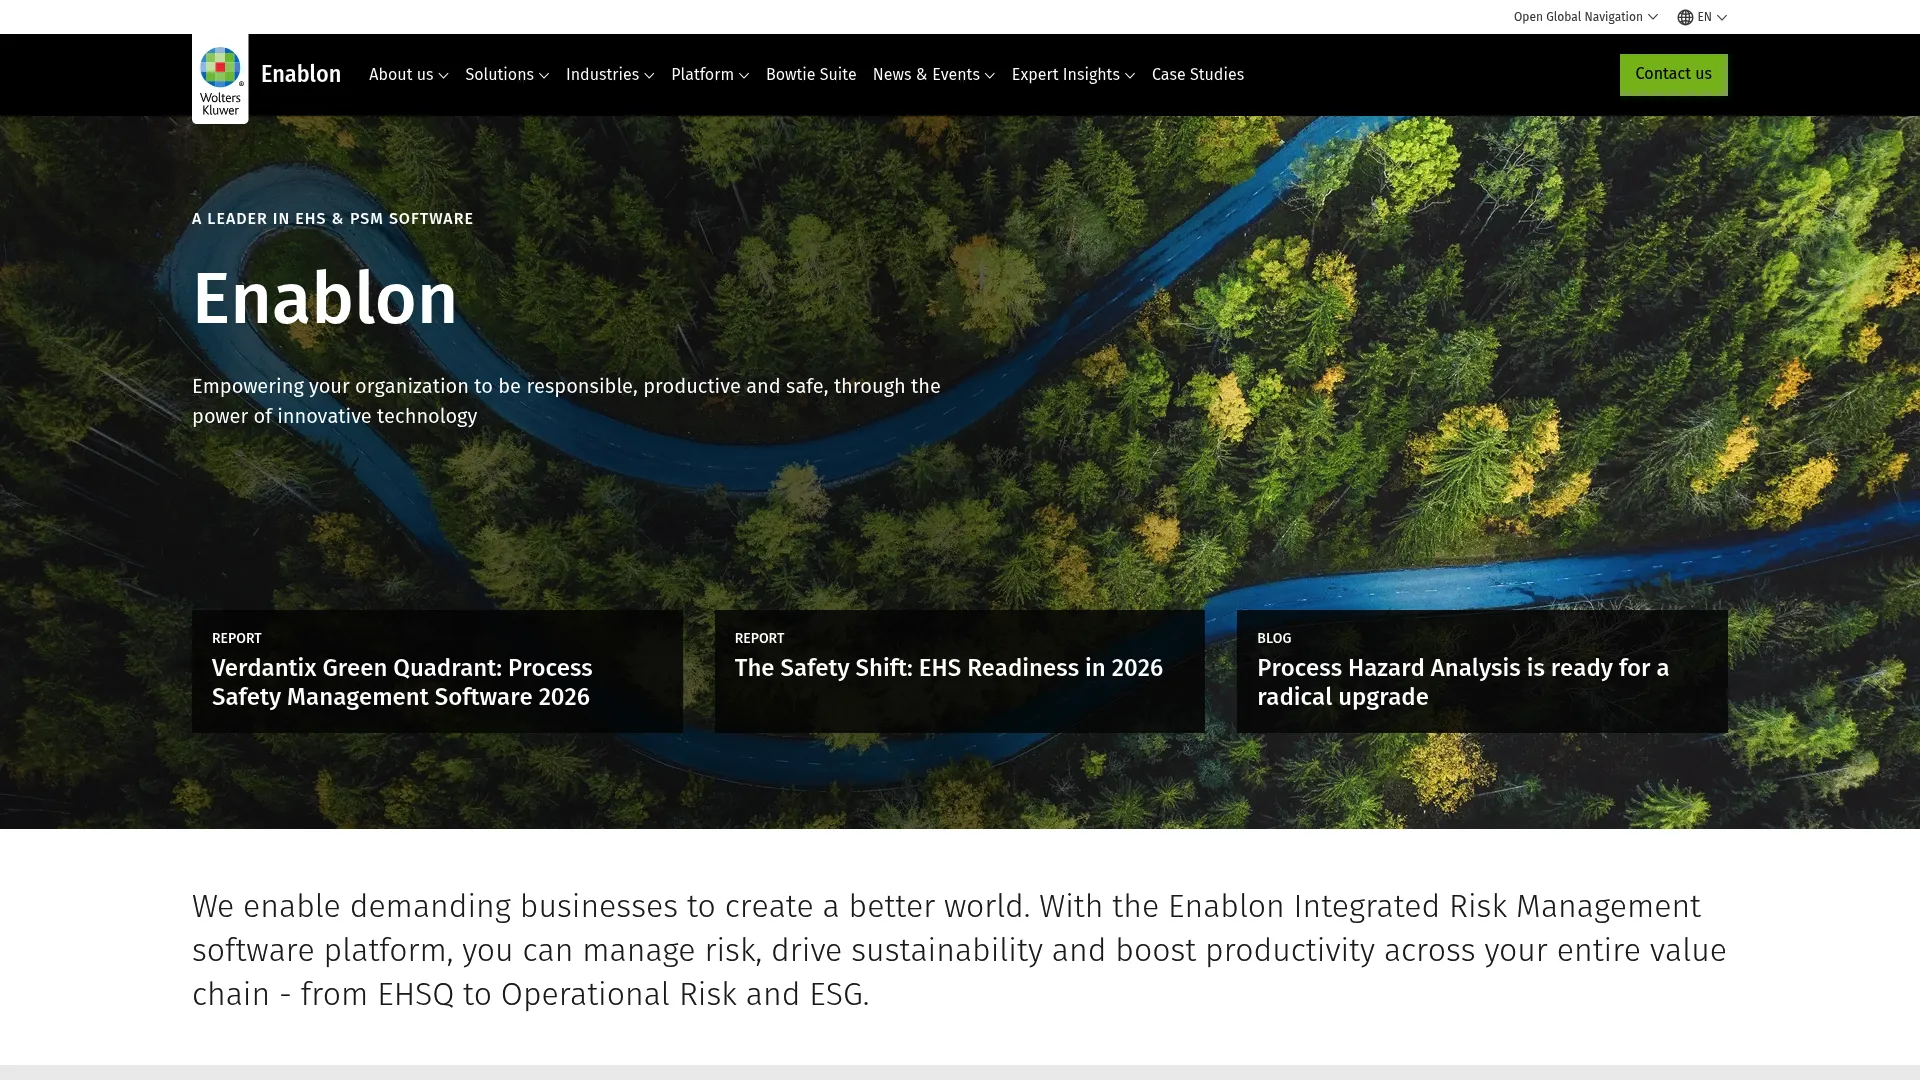
Task: Click 'A LEADER IN EHS & PSM SOFTWARE' text
Action: coord(332,219)
